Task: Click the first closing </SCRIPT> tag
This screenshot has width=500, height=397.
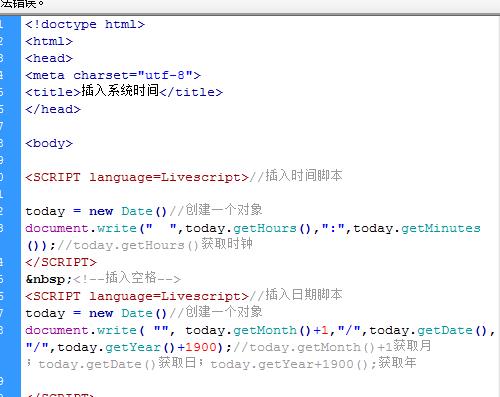Action: click(x=61, y=262)
